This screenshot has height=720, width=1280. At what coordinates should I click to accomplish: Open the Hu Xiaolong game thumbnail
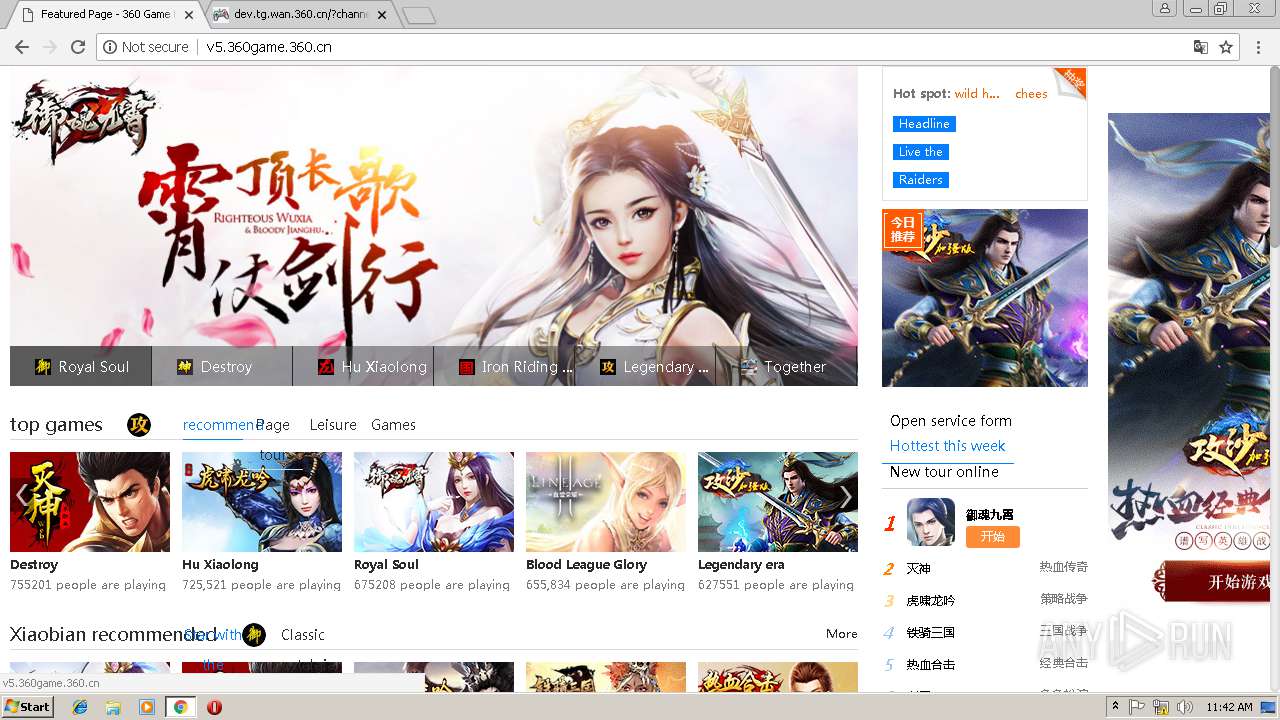(262, 502)
